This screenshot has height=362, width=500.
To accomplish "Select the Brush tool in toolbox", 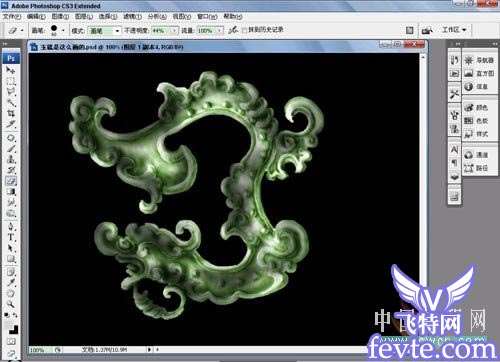I will 11,149.
